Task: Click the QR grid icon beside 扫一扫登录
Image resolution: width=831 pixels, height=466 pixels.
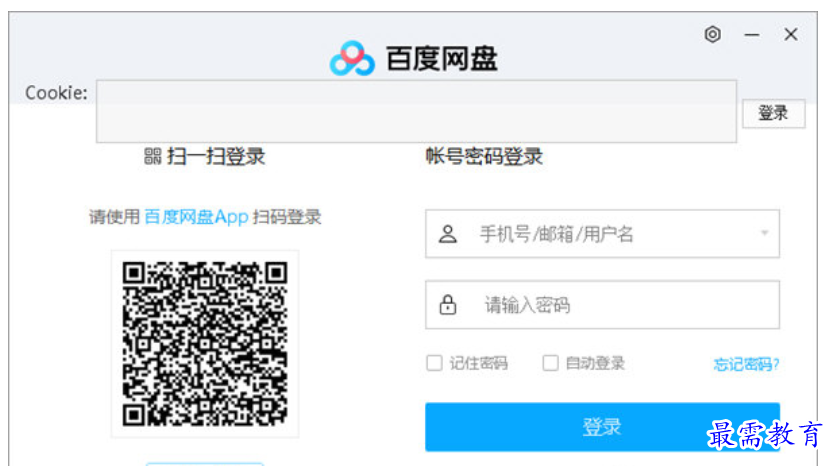Action: pos(153,156)
